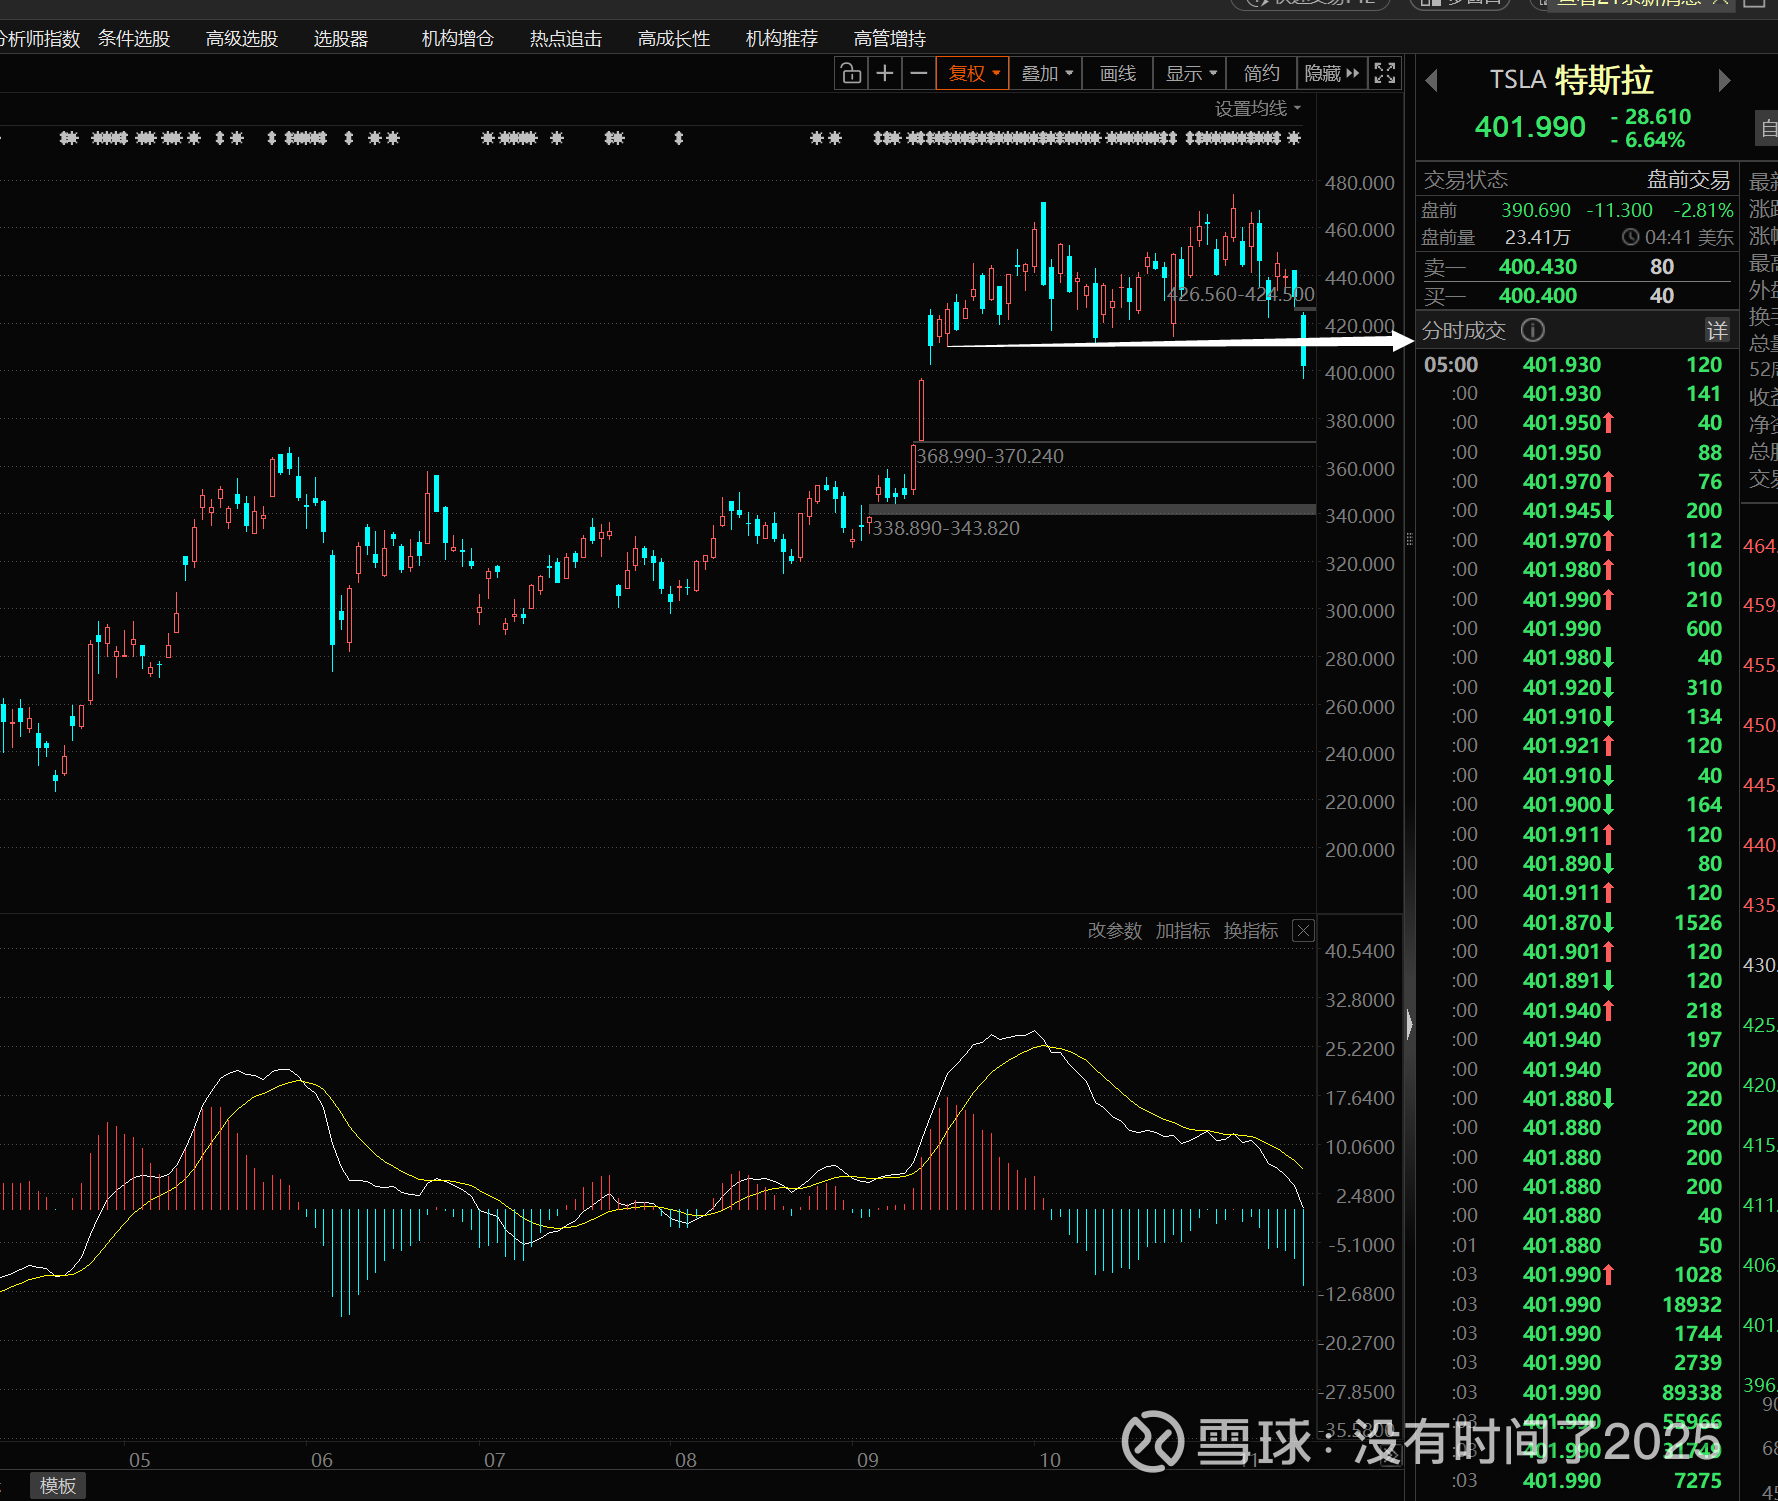Open the 分析师指数 menu
This screenshot has width=1778, height=1501.
point(40,39)
